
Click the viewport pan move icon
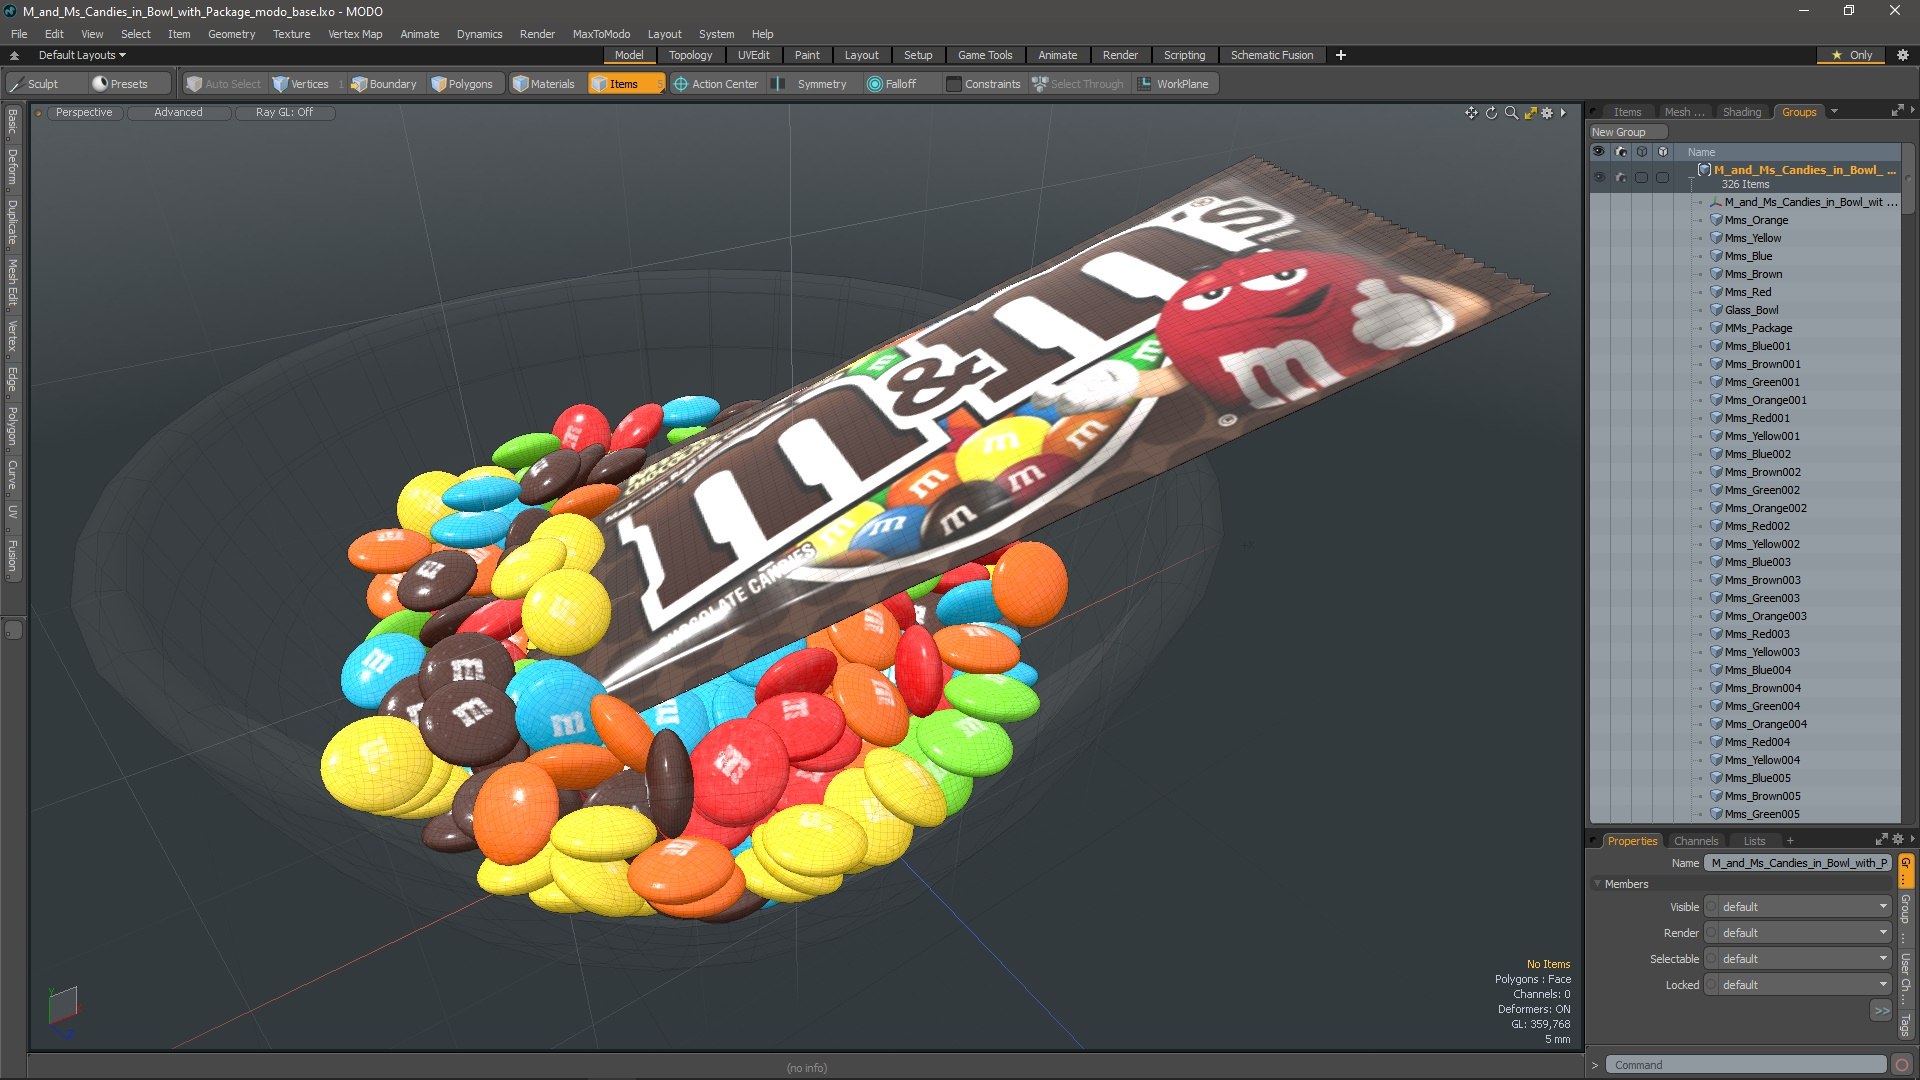[1471, 113]
